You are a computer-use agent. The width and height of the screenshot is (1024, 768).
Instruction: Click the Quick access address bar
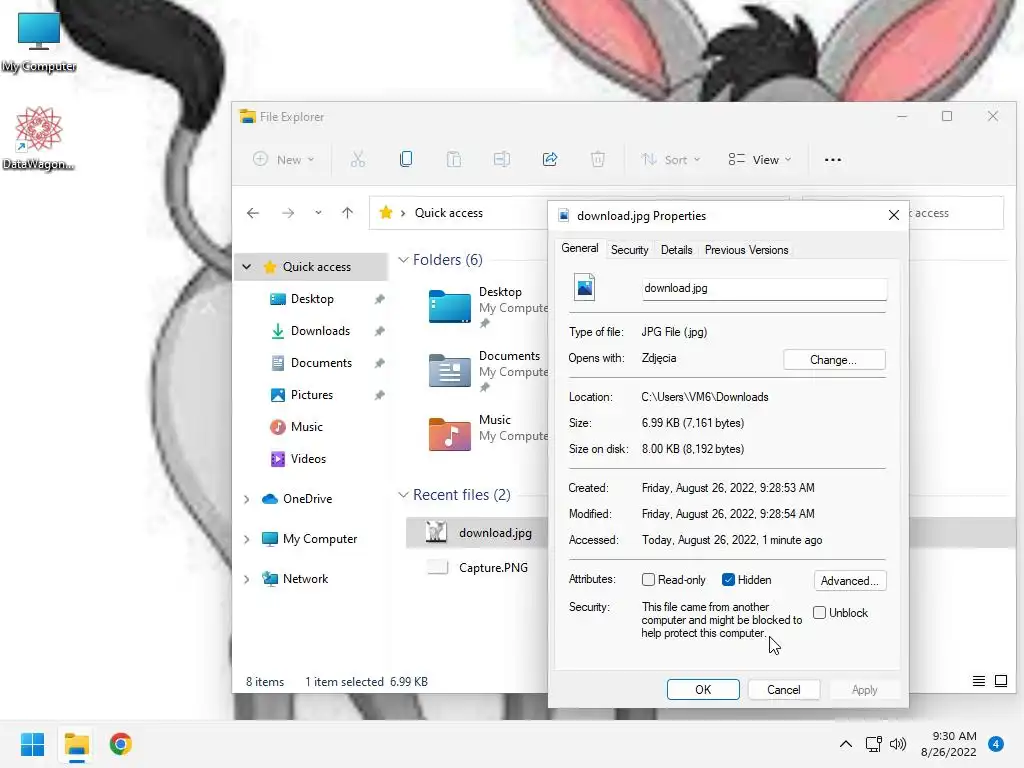click(x=458, y=213)
